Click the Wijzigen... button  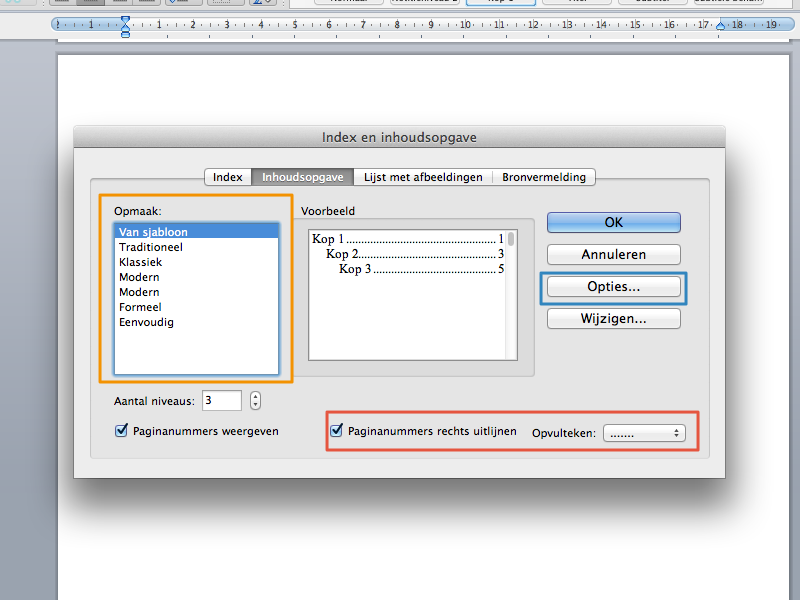(614, 318)
